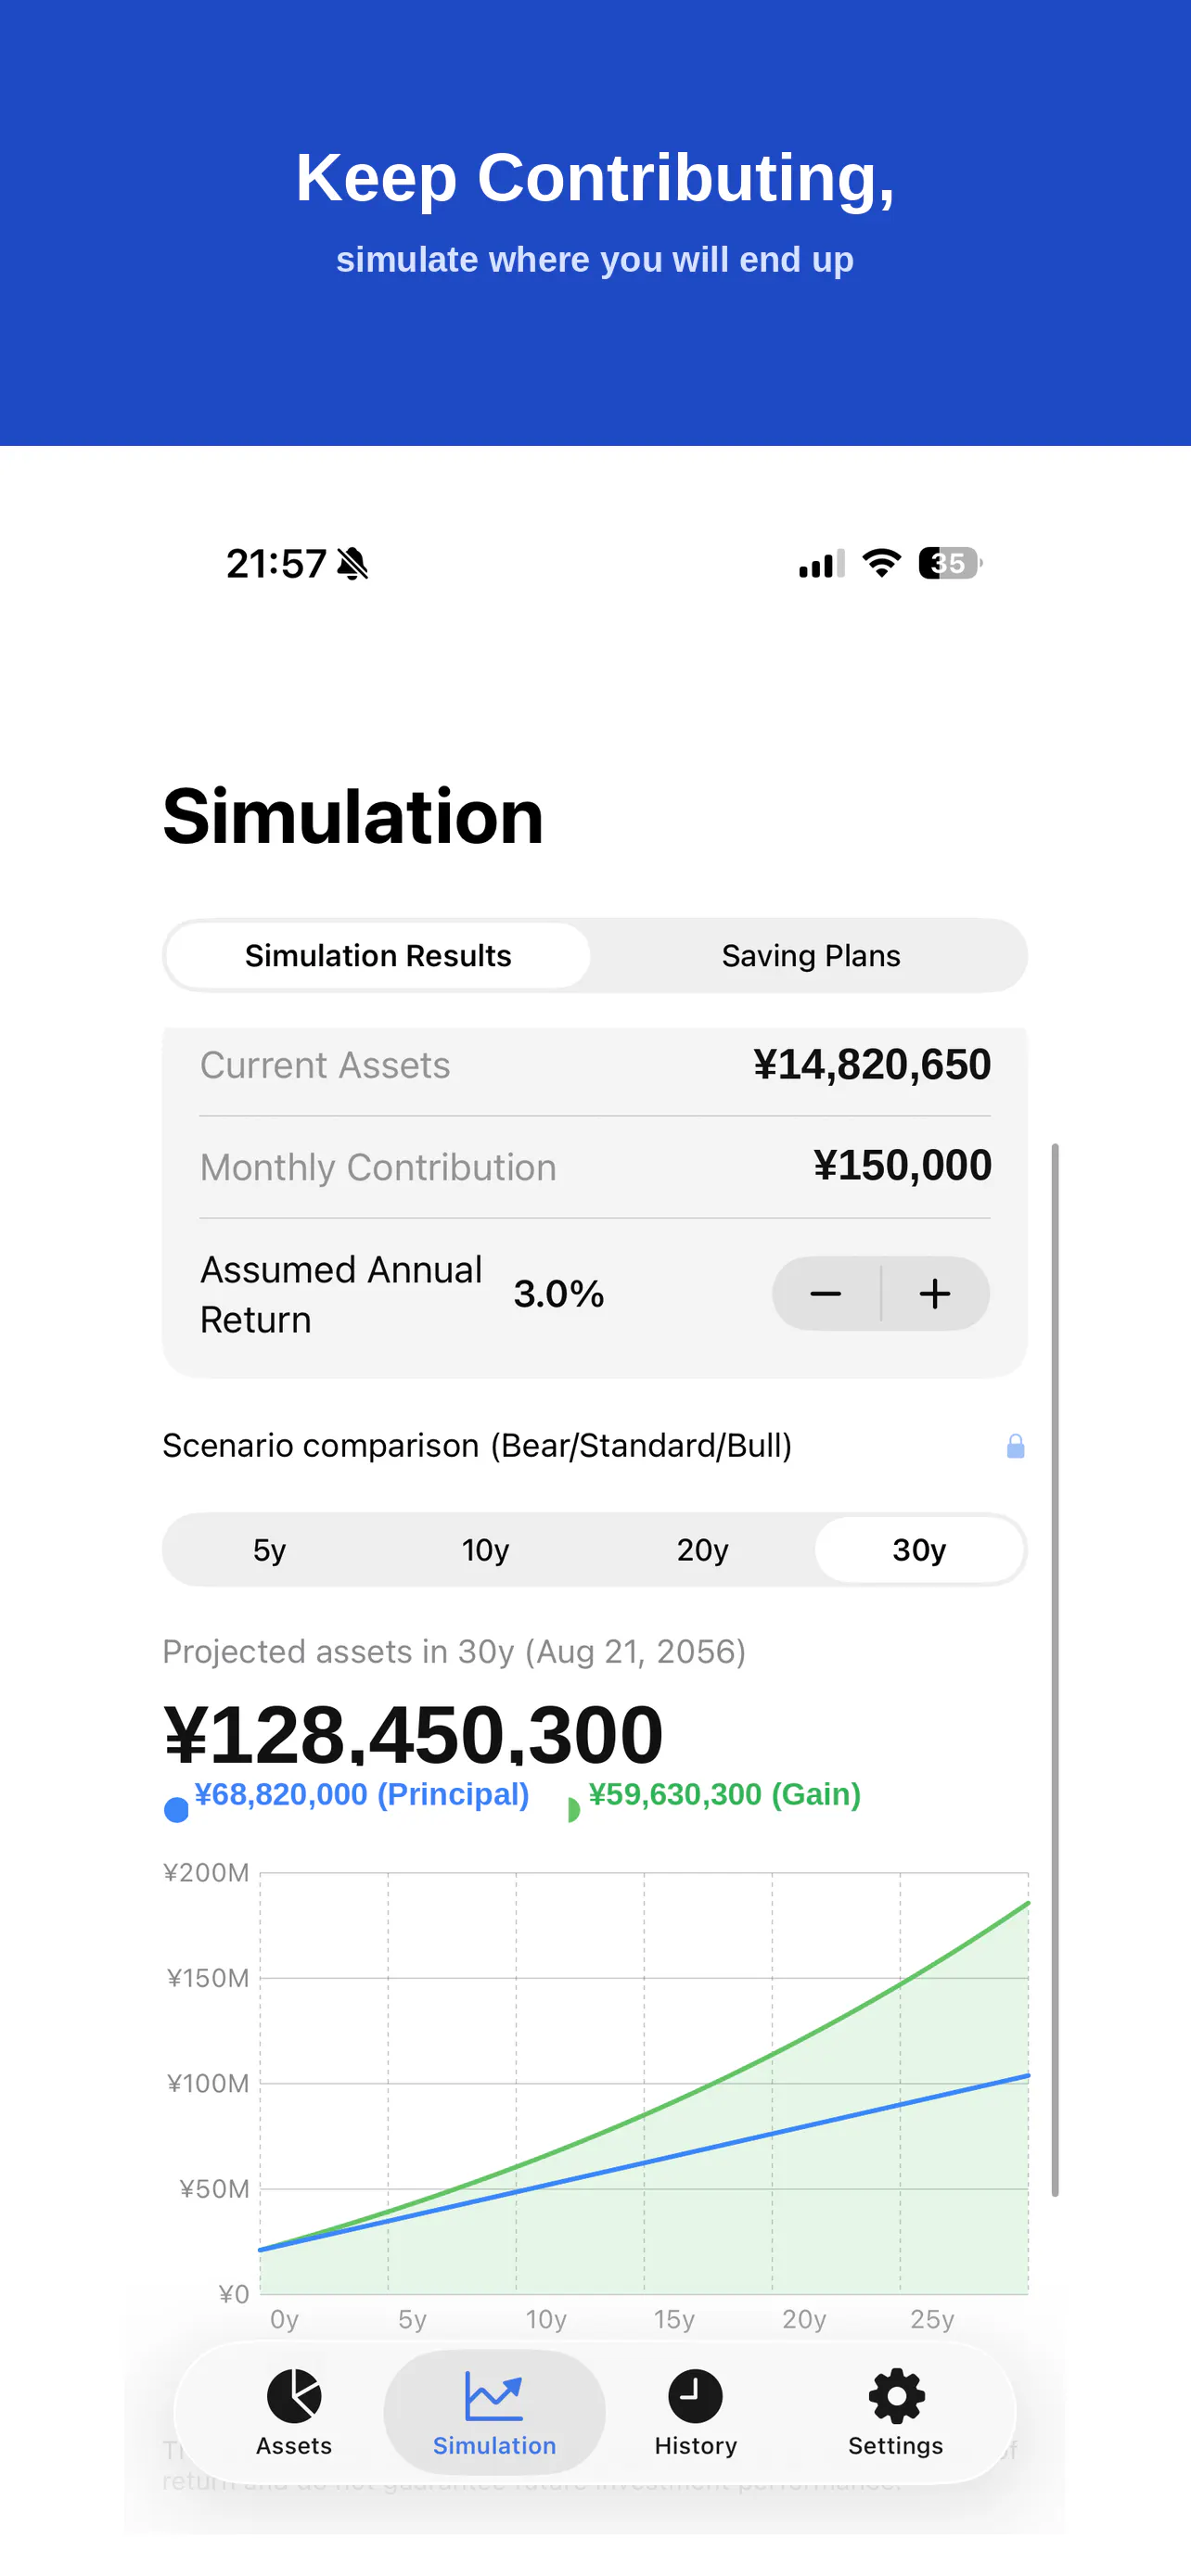1191x2576 pixels.
Task: Tap the Simulation chart icon
Action: tap(494, 2396)
